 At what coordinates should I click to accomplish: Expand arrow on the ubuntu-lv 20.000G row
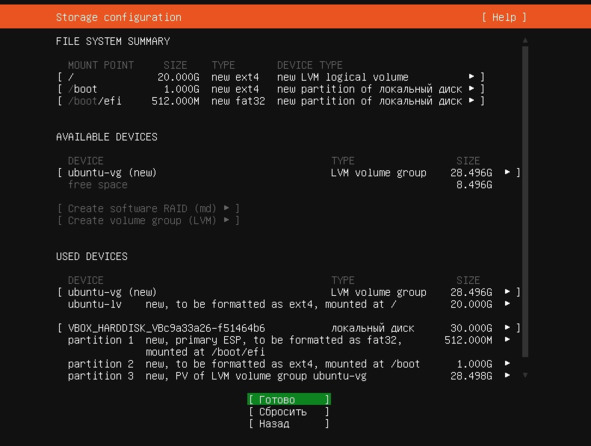pos(507,304)
